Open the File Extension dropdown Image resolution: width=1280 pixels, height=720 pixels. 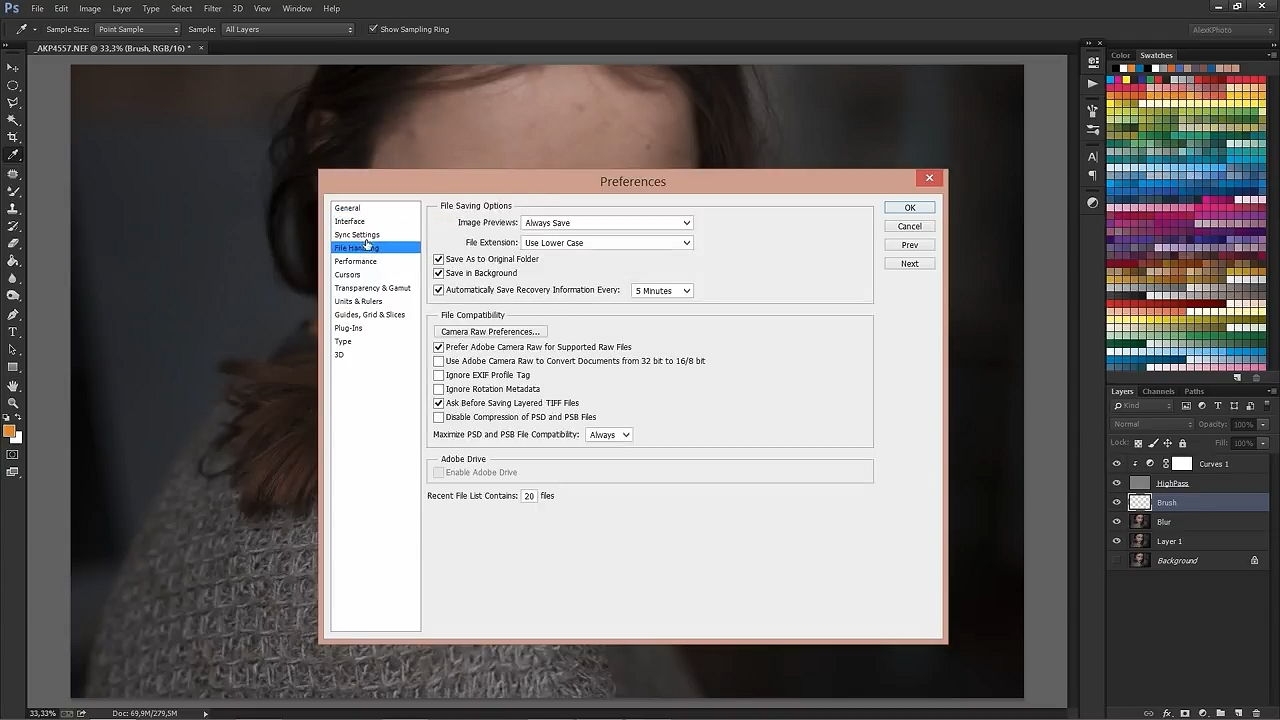tap(607, 243)
